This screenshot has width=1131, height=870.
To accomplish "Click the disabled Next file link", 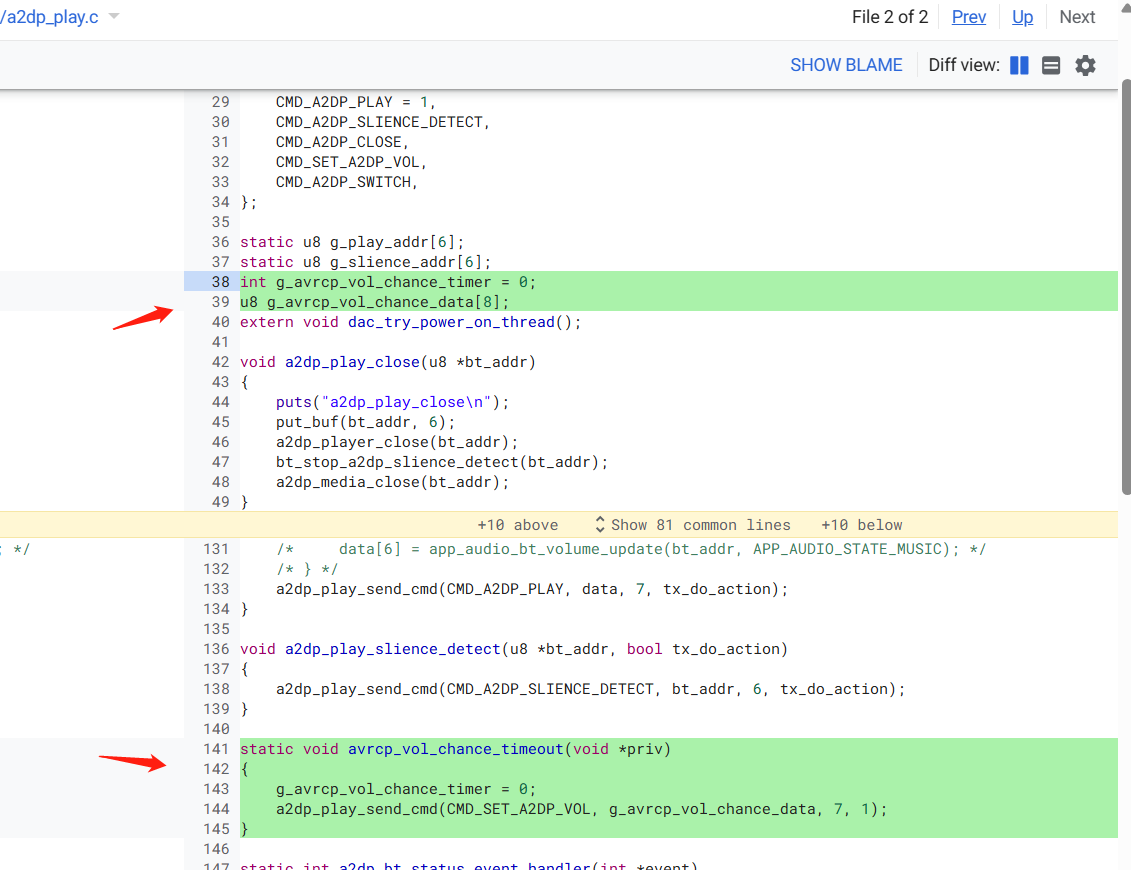I will point(1077,17).
